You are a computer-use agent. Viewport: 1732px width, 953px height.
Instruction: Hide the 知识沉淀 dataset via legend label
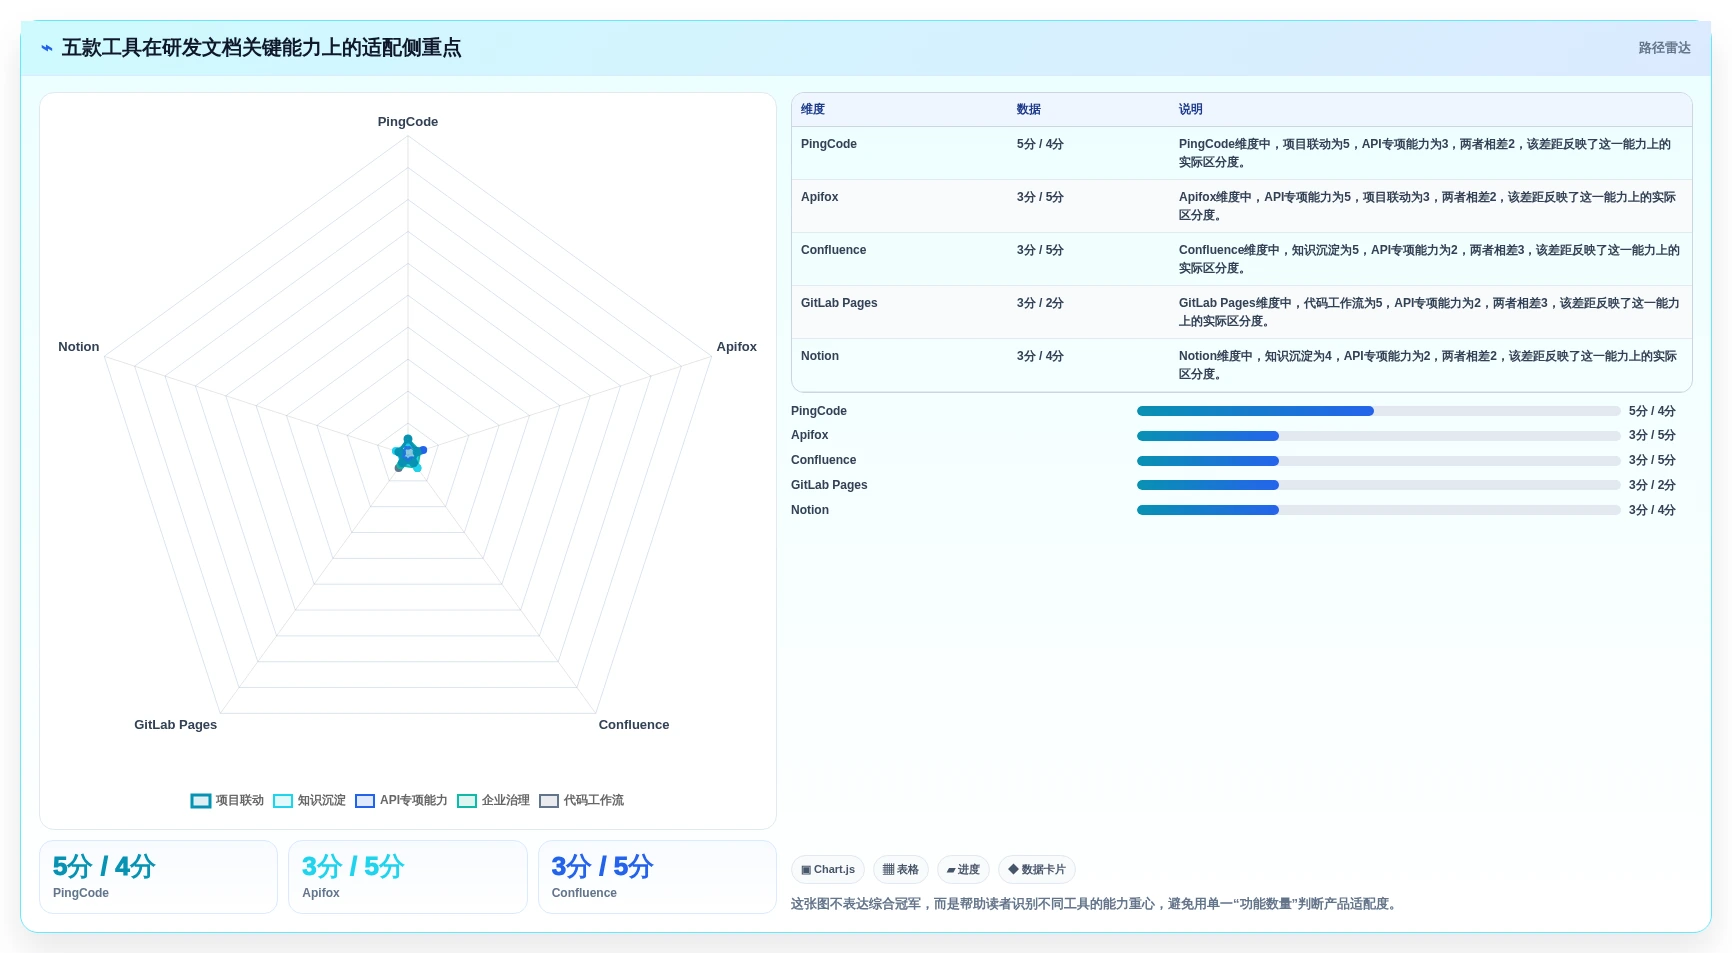pos(322,801)
